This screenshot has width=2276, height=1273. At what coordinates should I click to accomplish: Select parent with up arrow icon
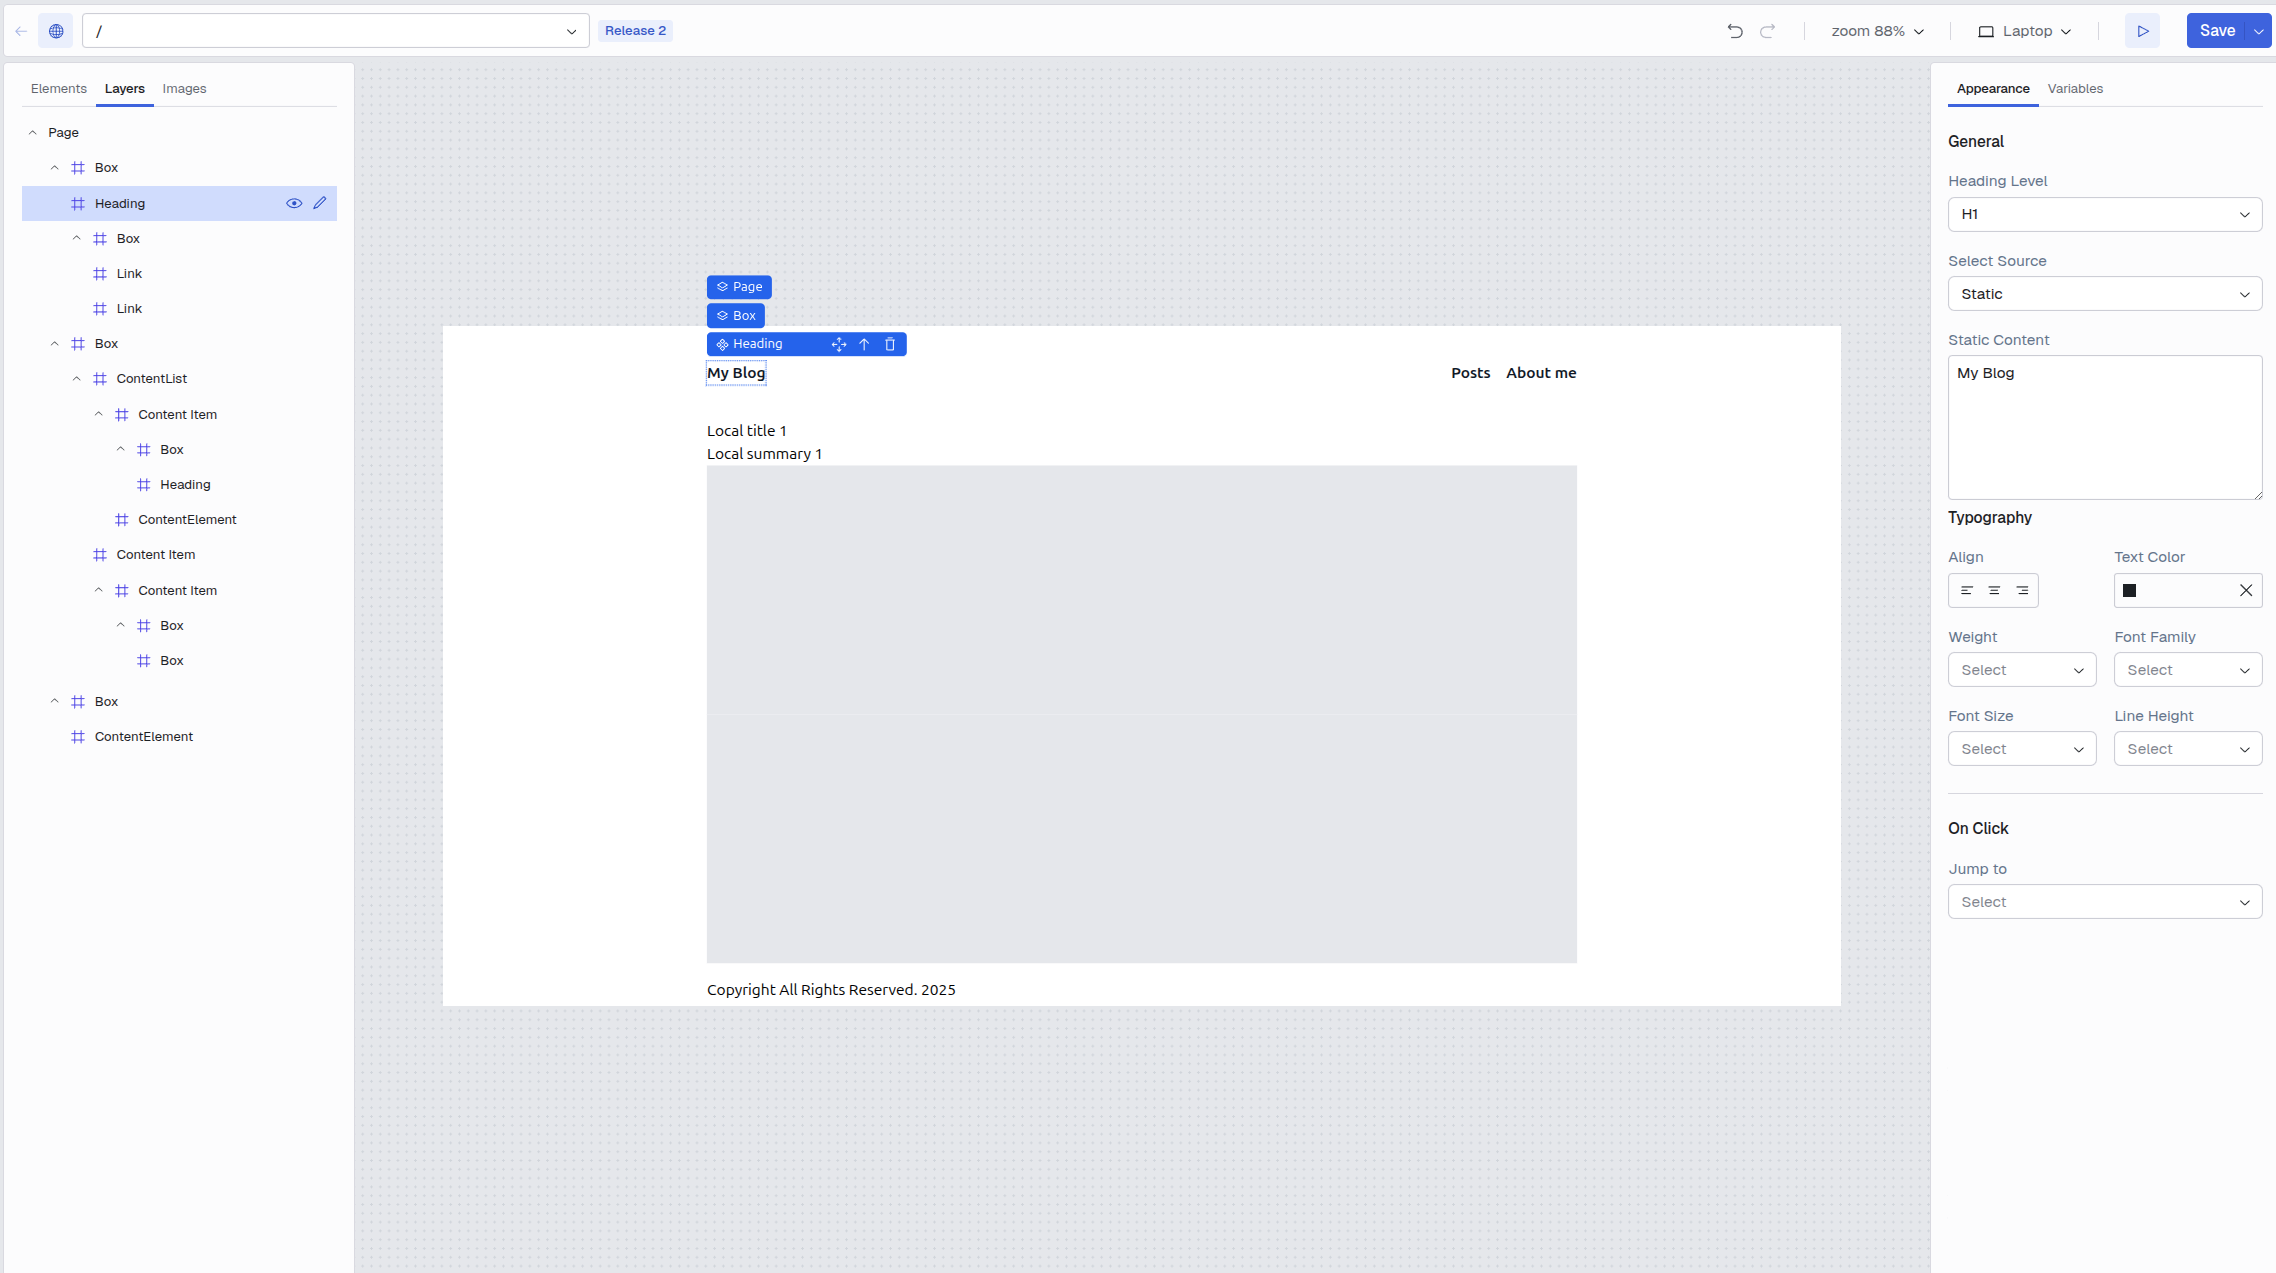(864, 344)
